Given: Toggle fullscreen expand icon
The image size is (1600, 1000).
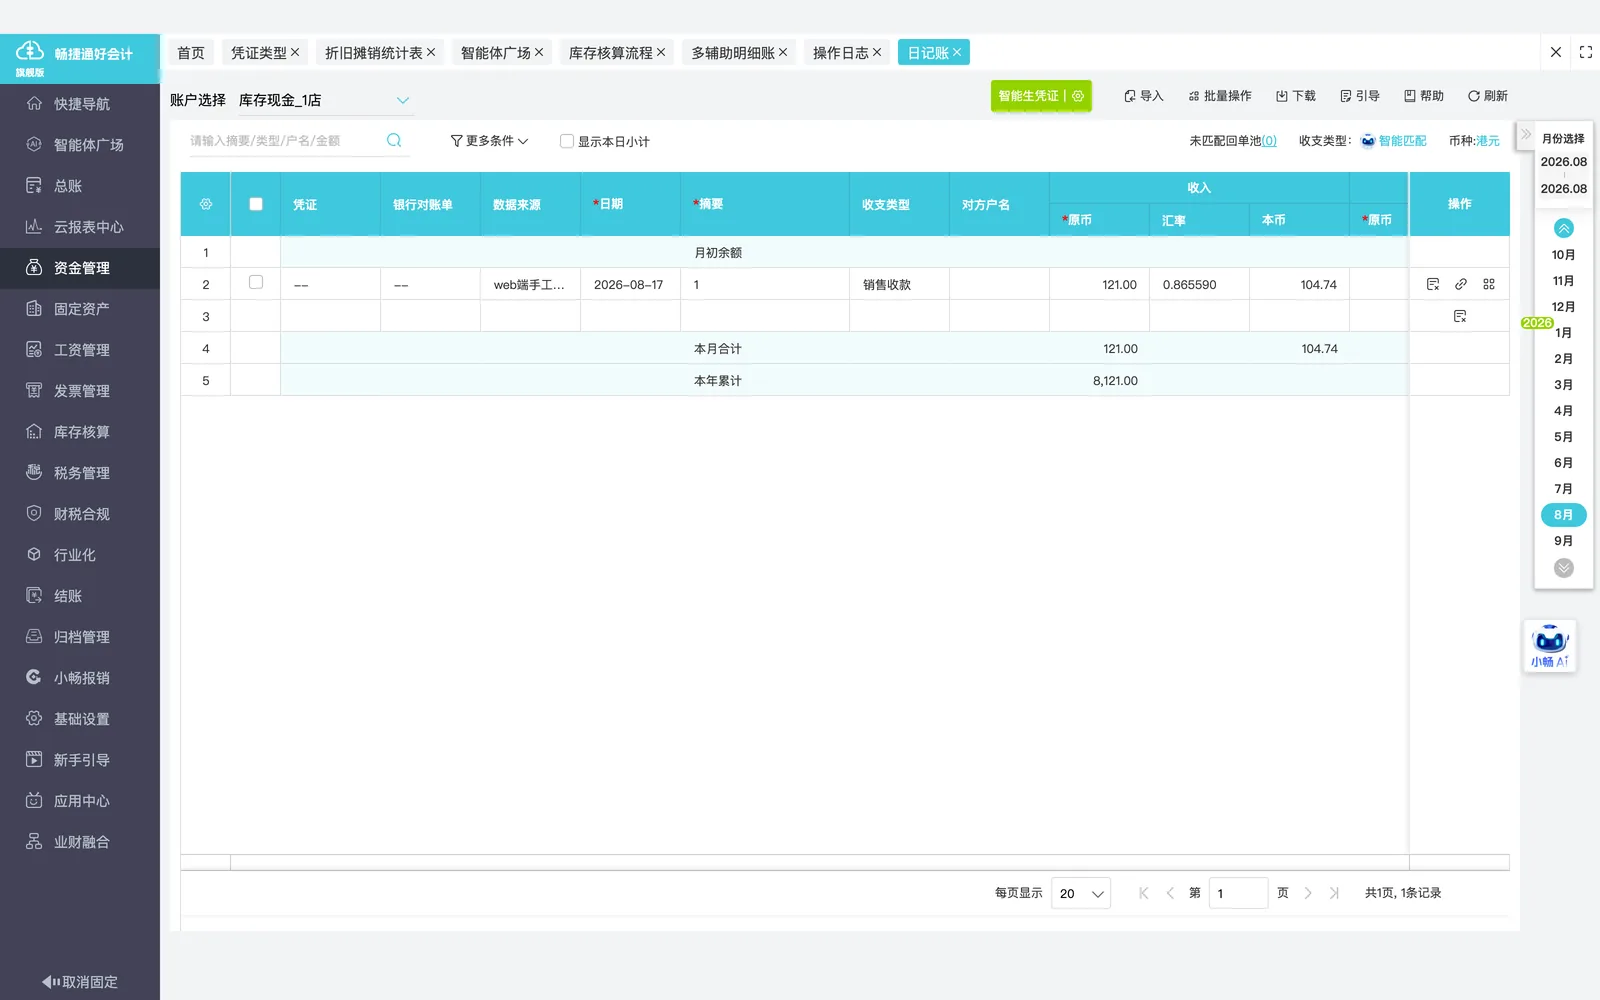Looking at the screenshot, I should [1586, 52].
